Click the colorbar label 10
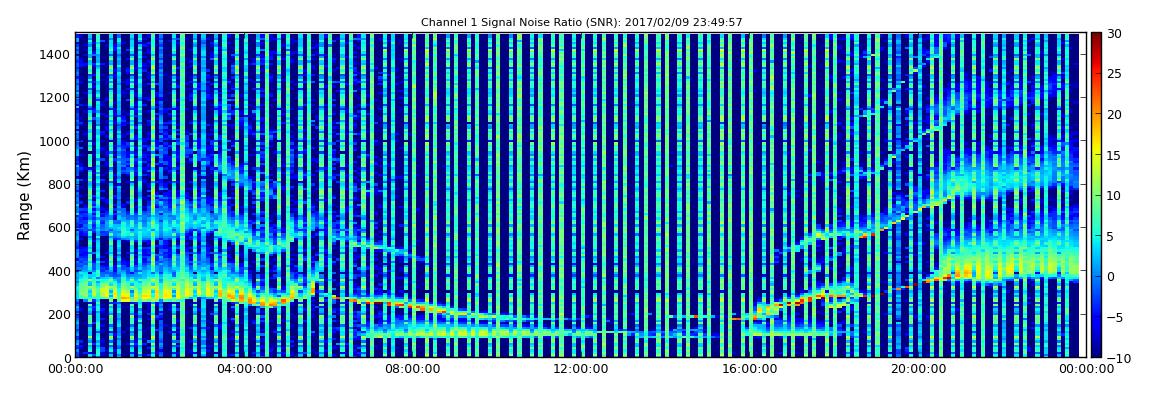Viewport: 1150px width, 407px height. tap(1114, 195)
